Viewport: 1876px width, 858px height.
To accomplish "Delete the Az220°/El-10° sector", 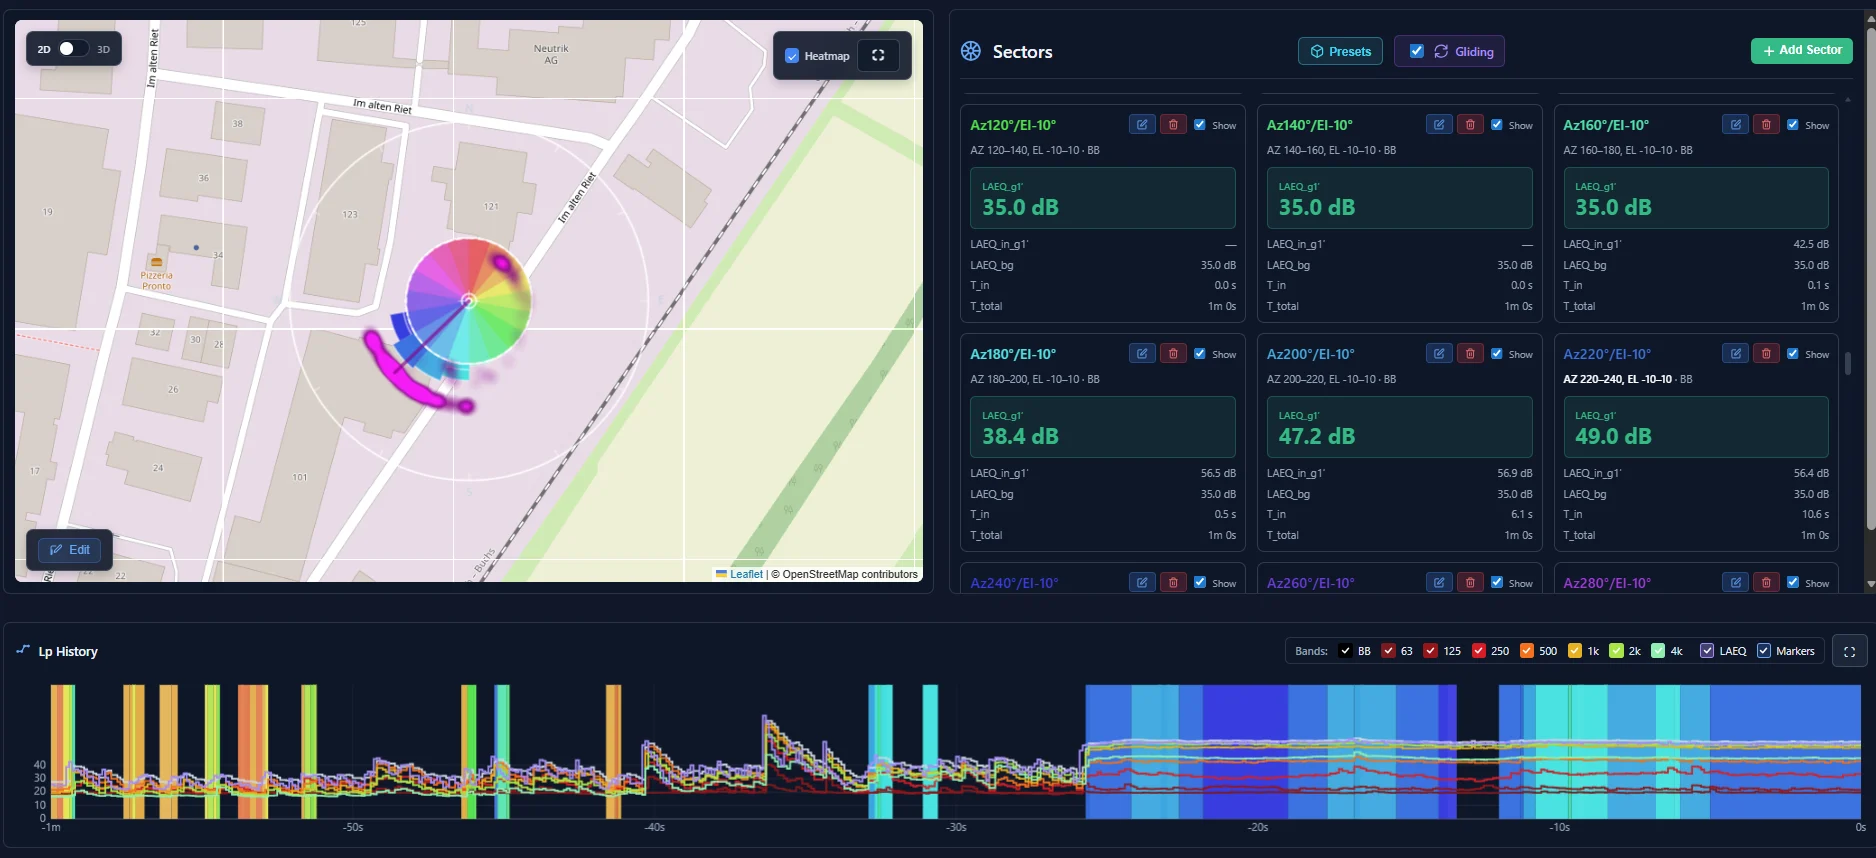I will [1766, 354].
